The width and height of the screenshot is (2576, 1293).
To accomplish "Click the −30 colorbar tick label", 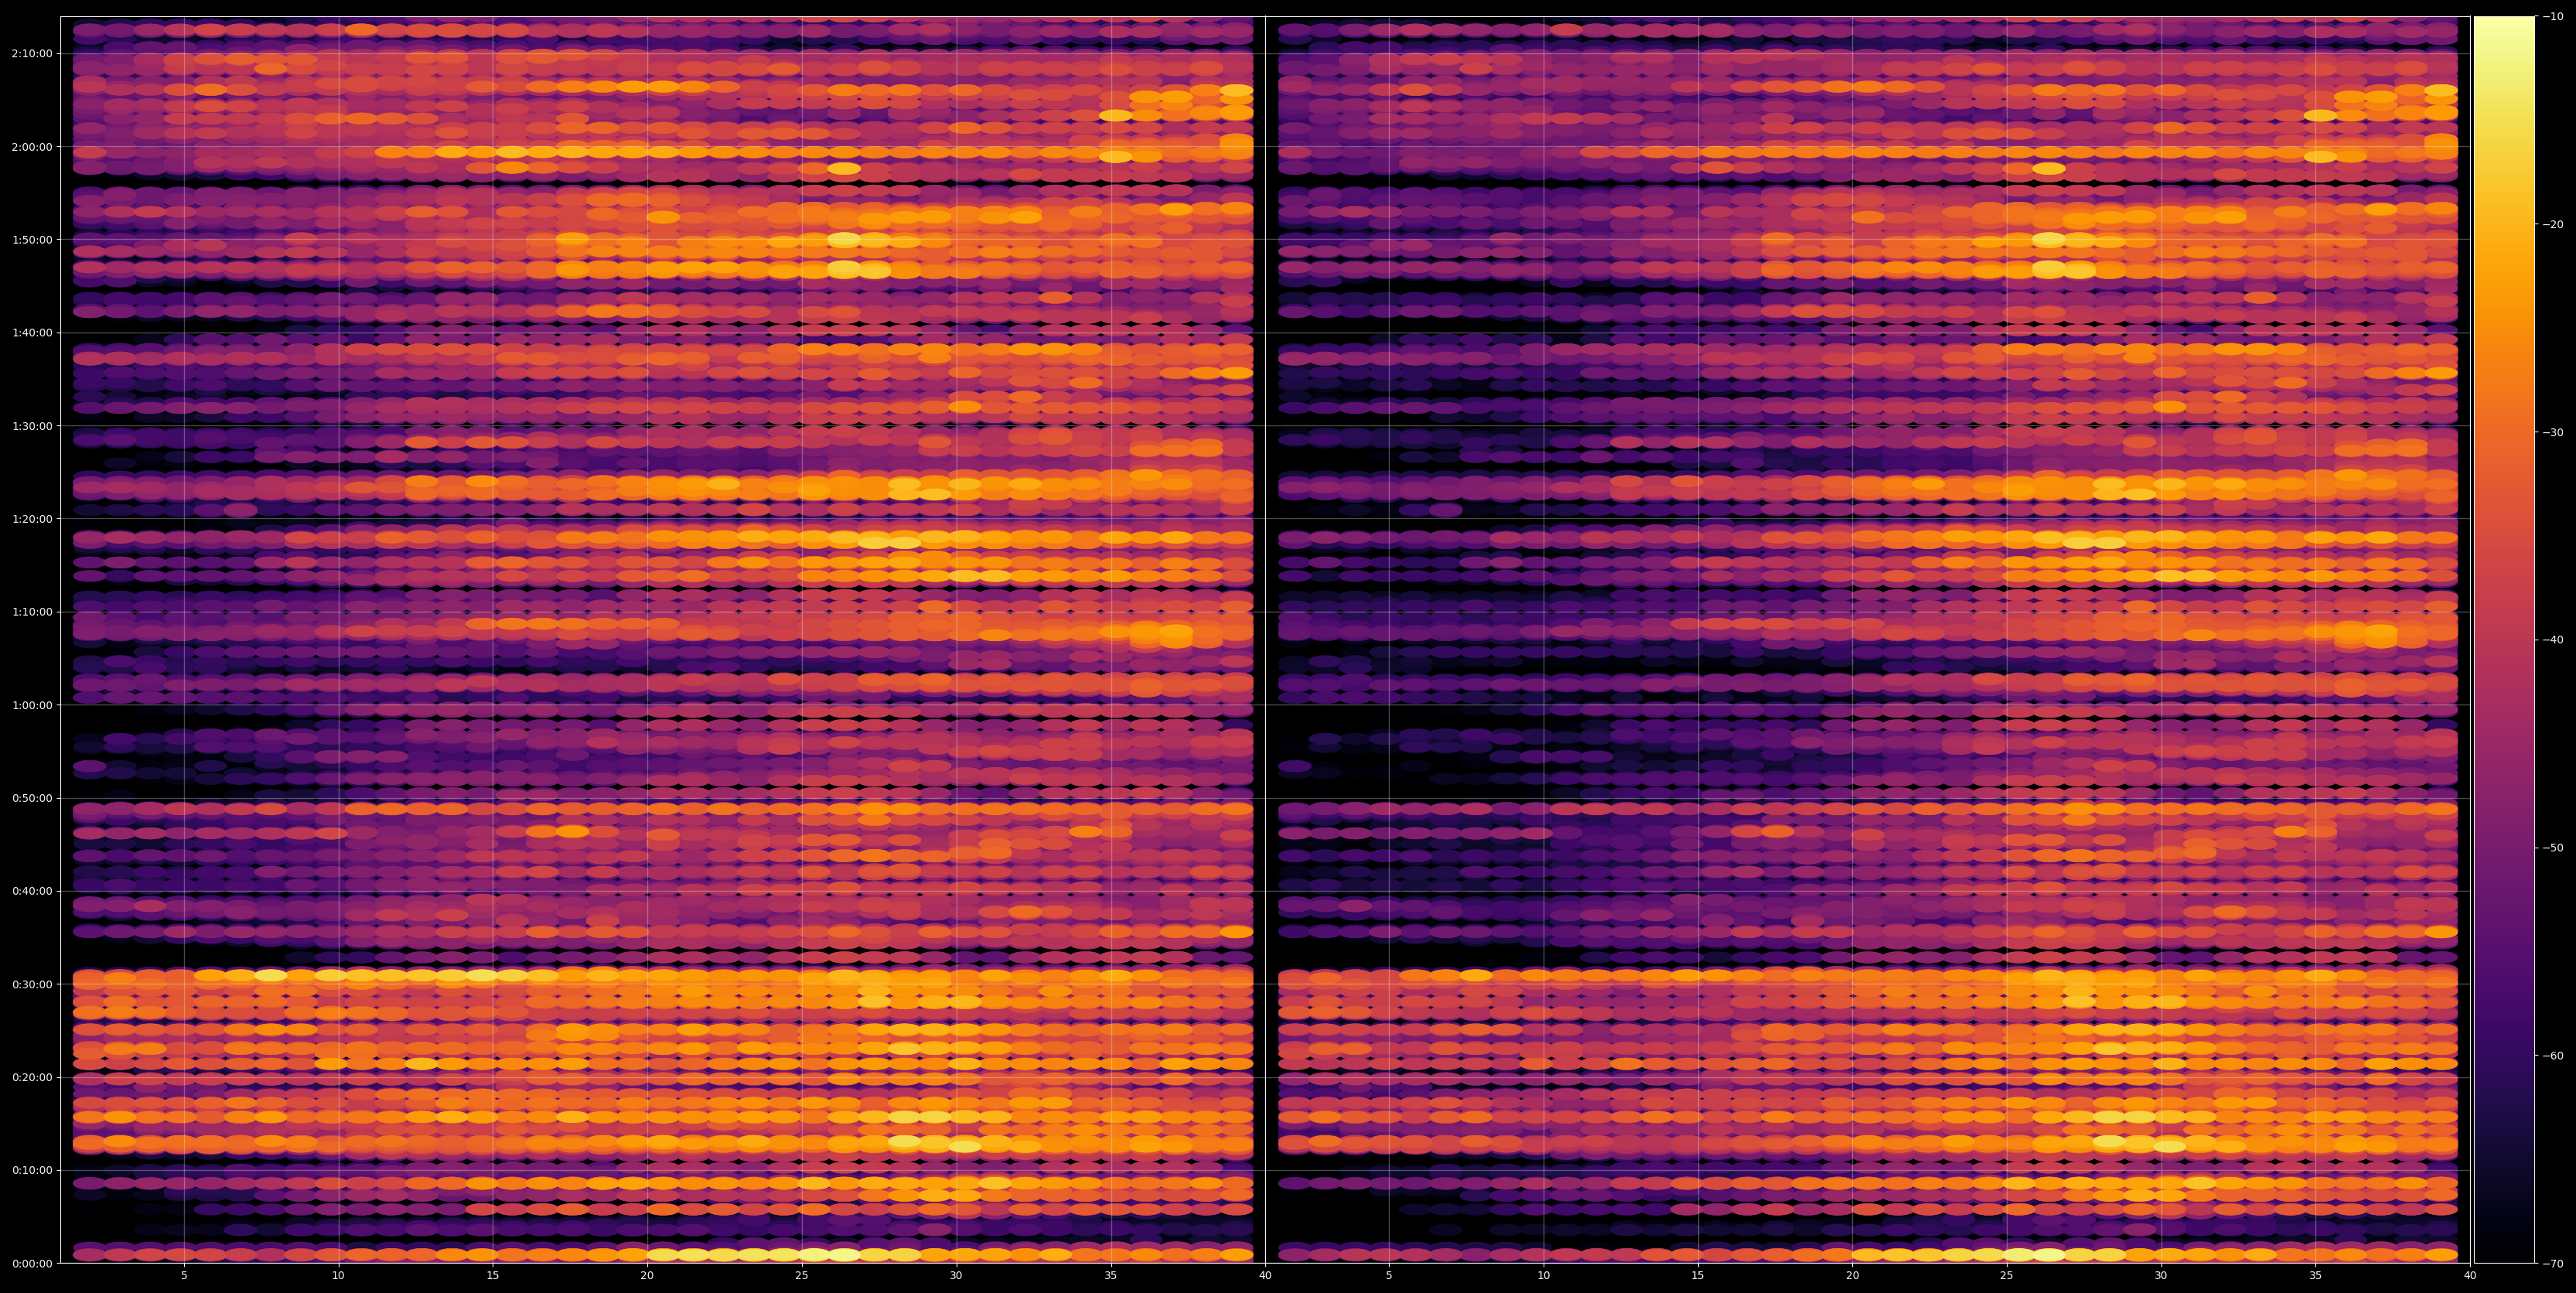I will point(2551,432).
